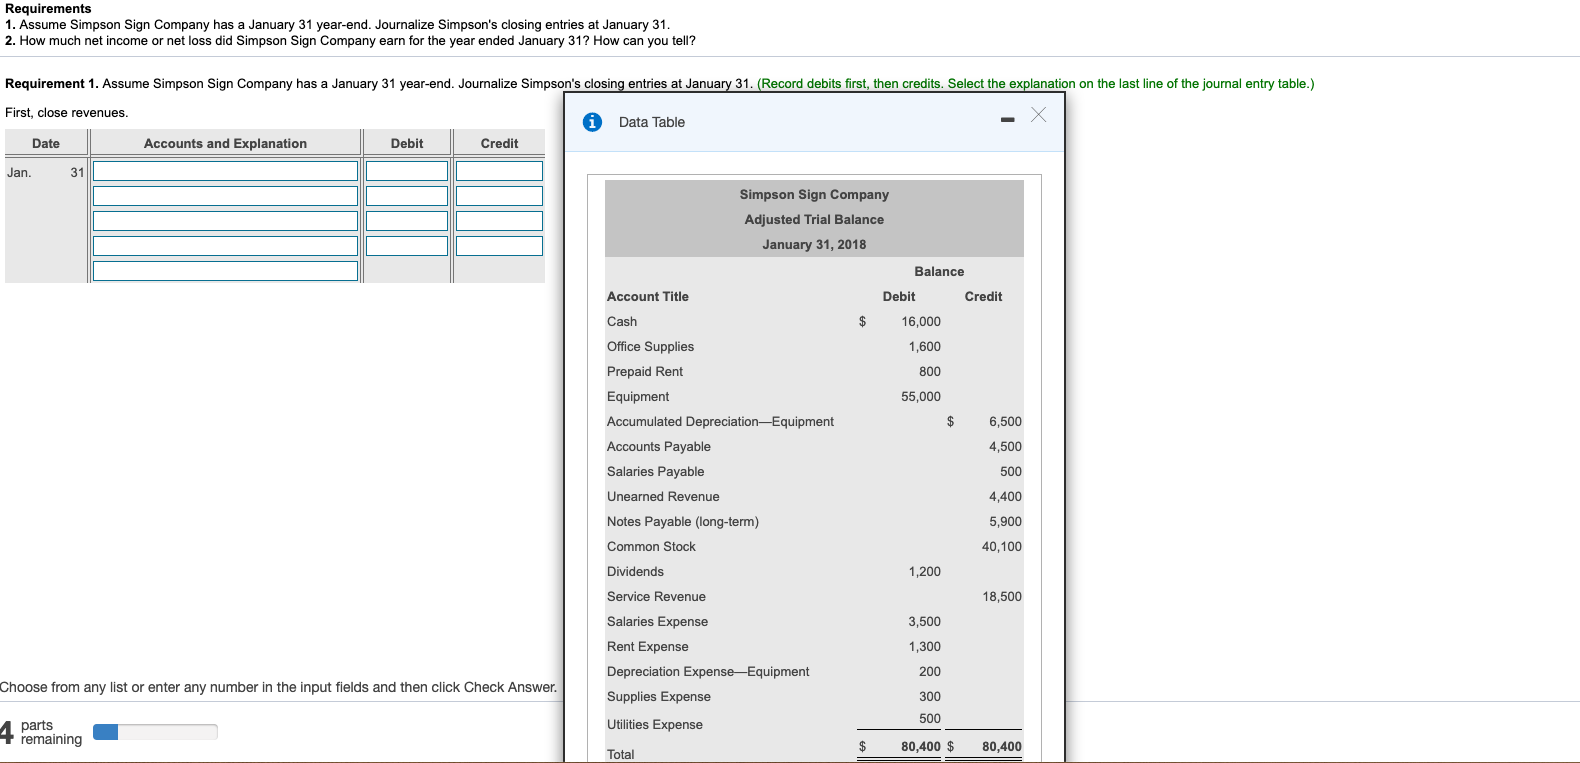Click the Salaries Payable label

point(655,471)
